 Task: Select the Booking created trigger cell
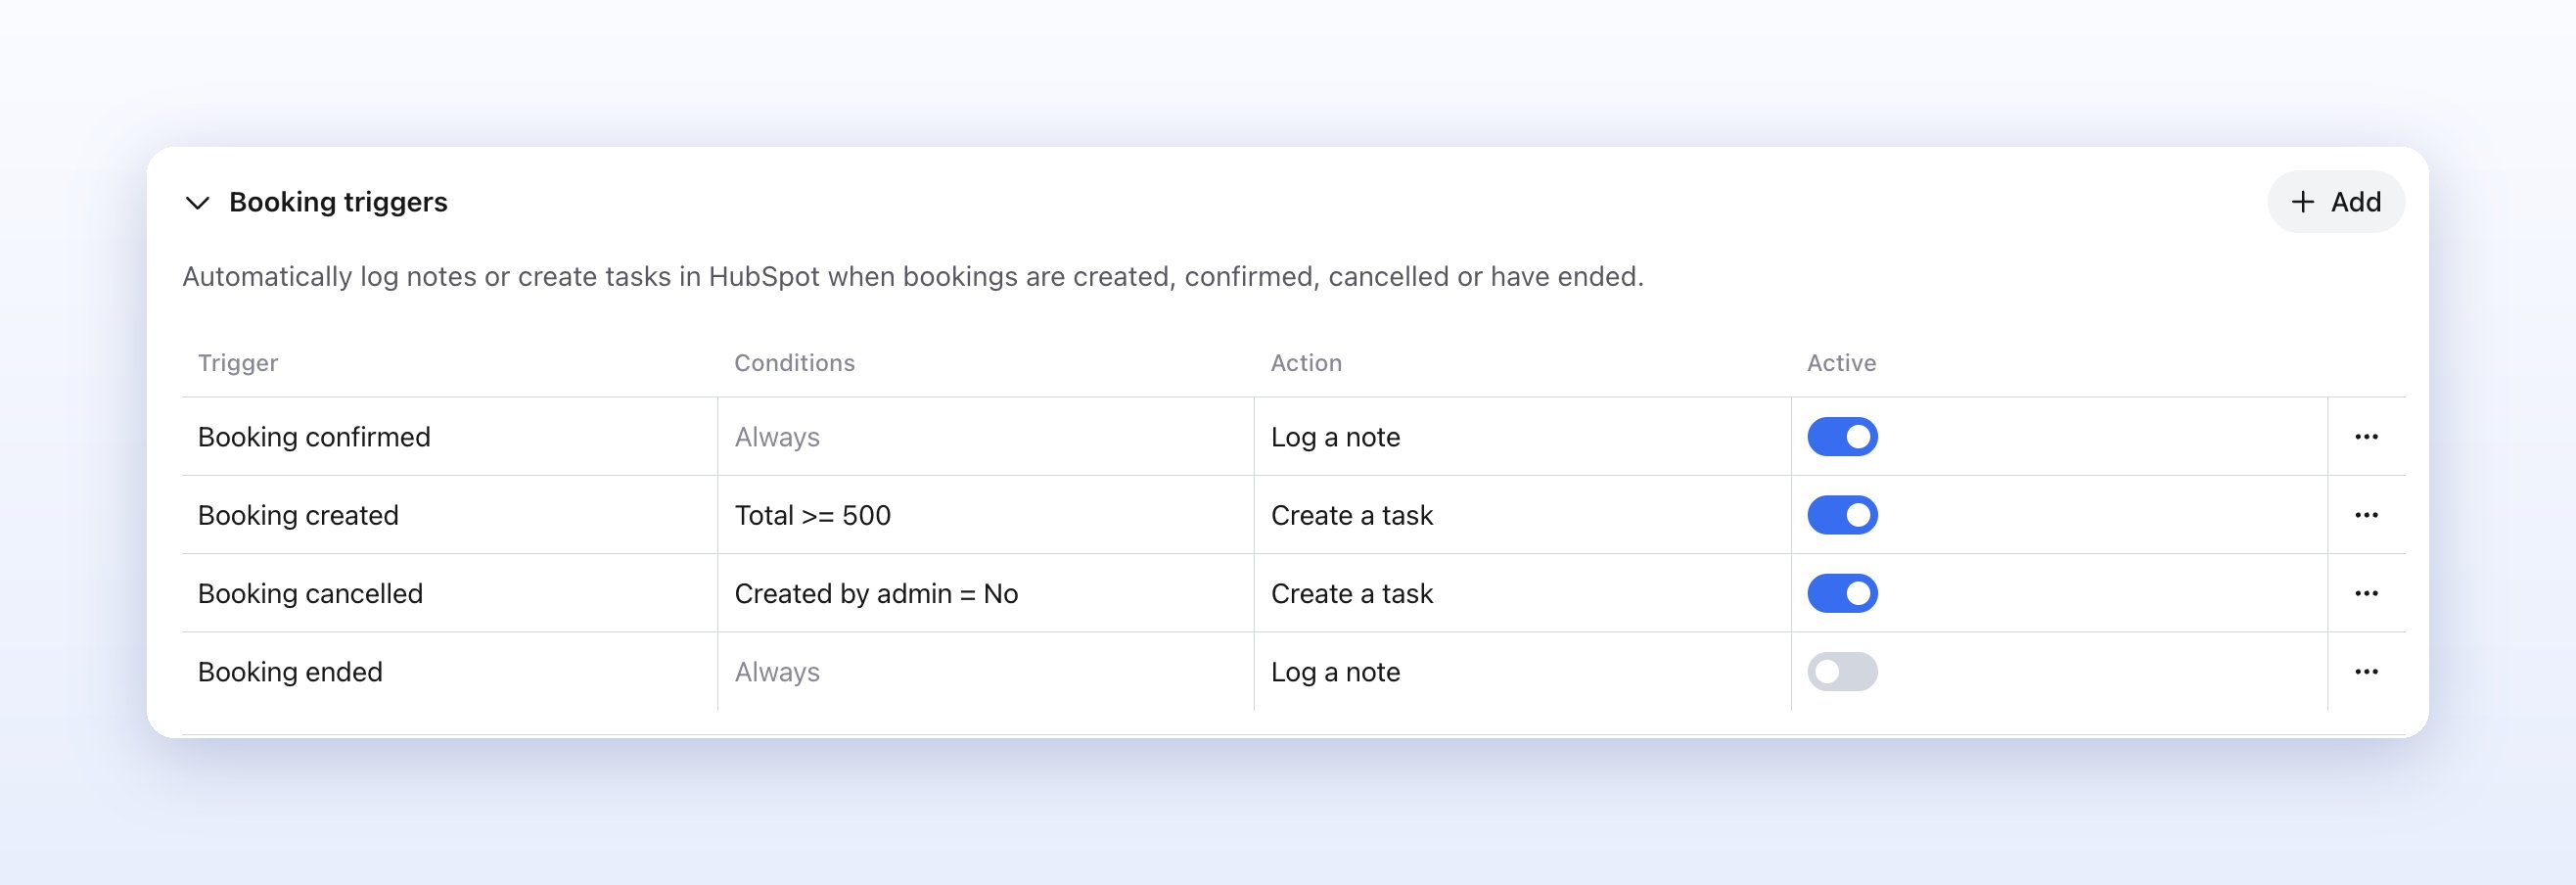[449, 515]
